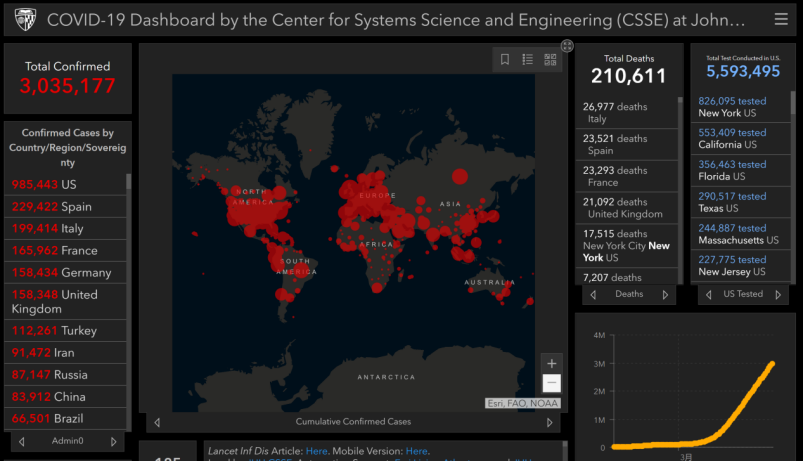The width and height of the screenshot is (804, 461).
Task: Select the US Tested tab
Action: click(x=743, y=294)
